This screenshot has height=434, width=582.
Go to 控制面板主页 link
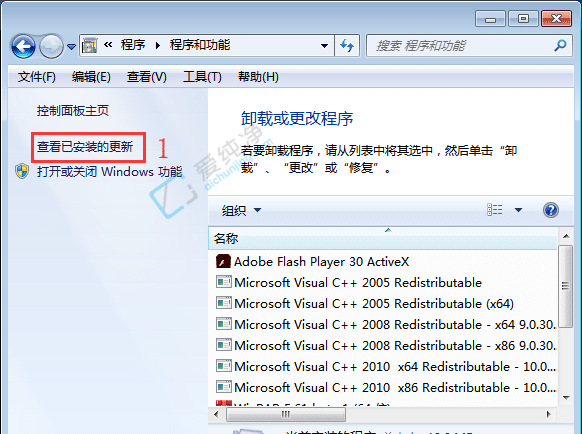click(73, 110)
